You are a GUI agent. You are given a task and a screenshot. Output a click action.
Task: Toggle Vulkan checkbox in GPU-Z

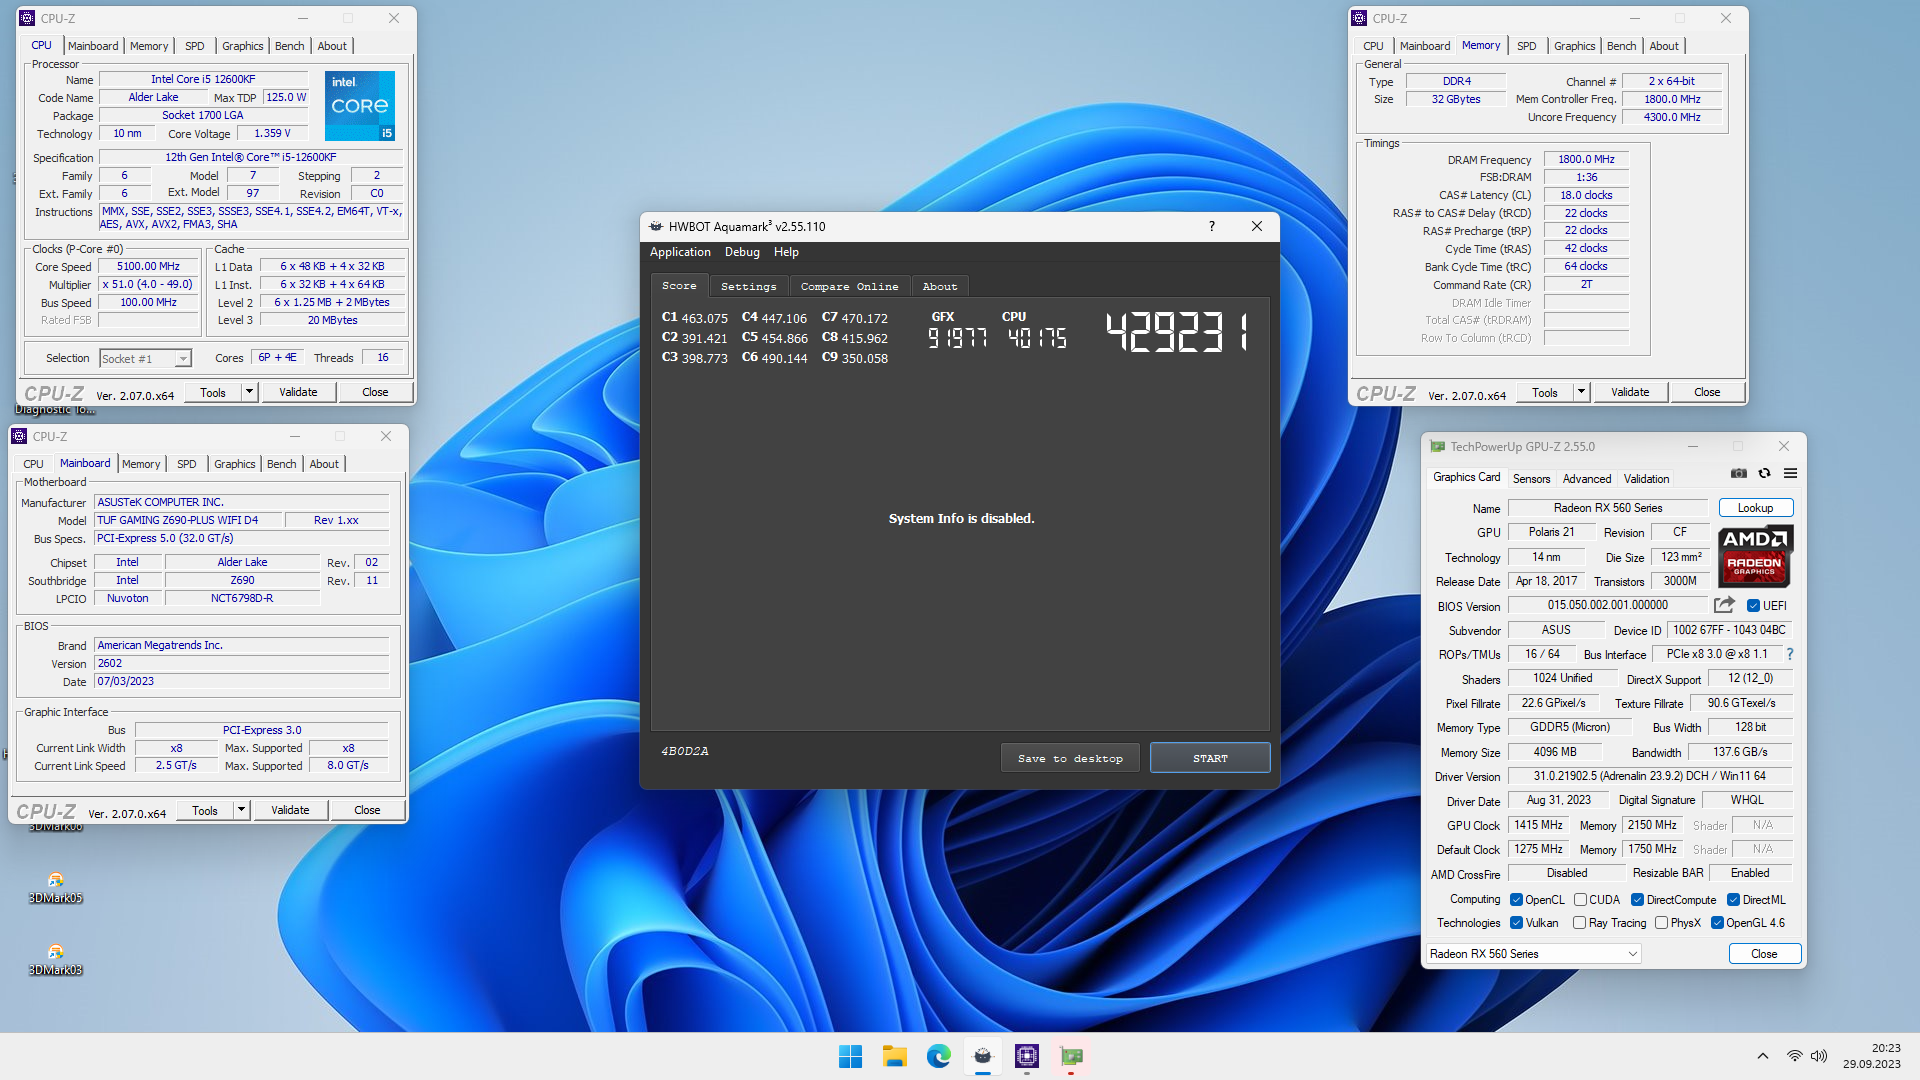pos(1516,923)
